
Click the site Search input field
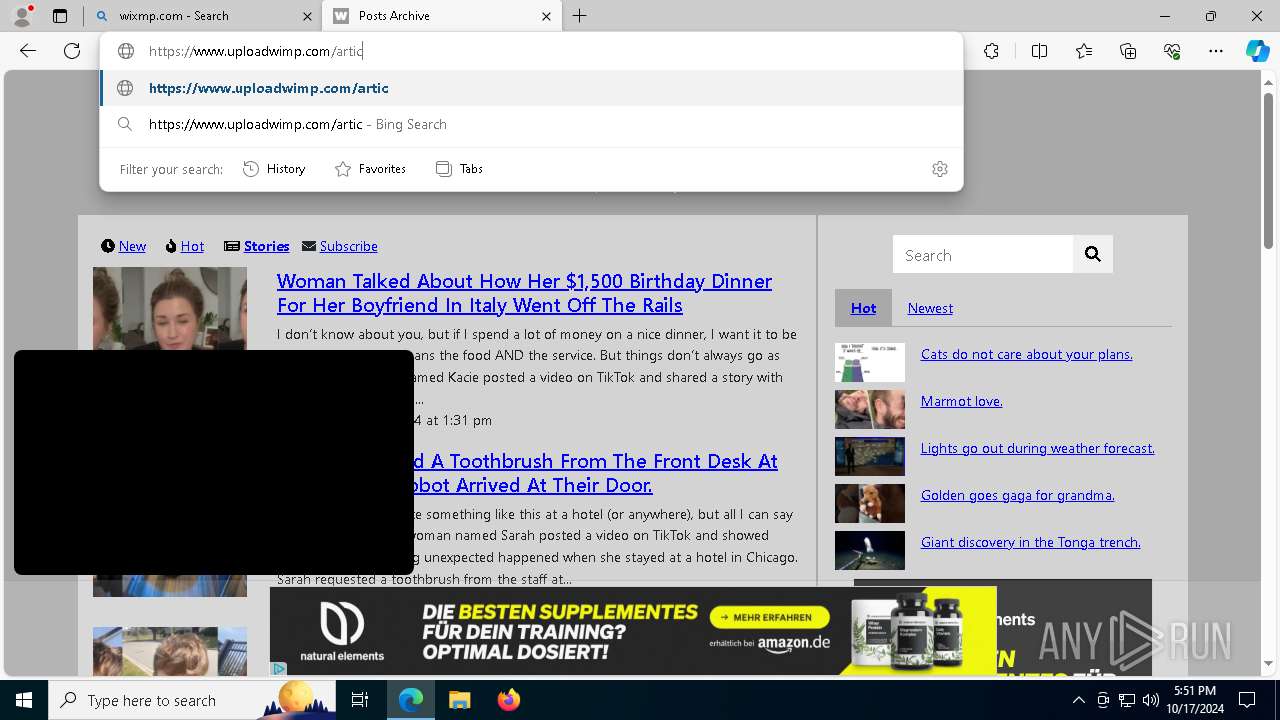point(983,254)
